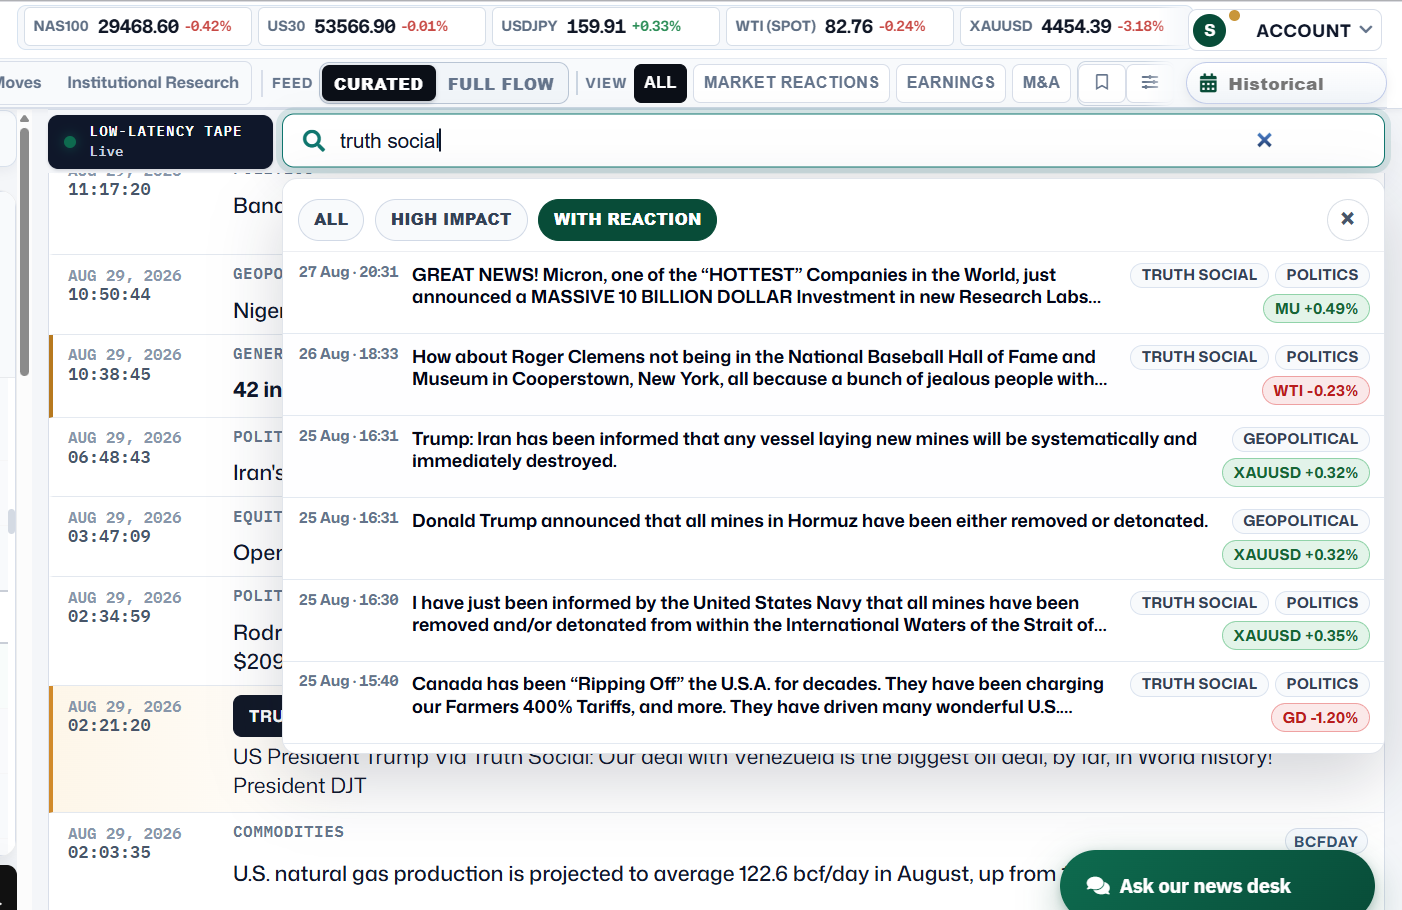Open the bookmark saved items icon
Image resolution: width=1402 pixels, height=910 pixels.
1102,83
